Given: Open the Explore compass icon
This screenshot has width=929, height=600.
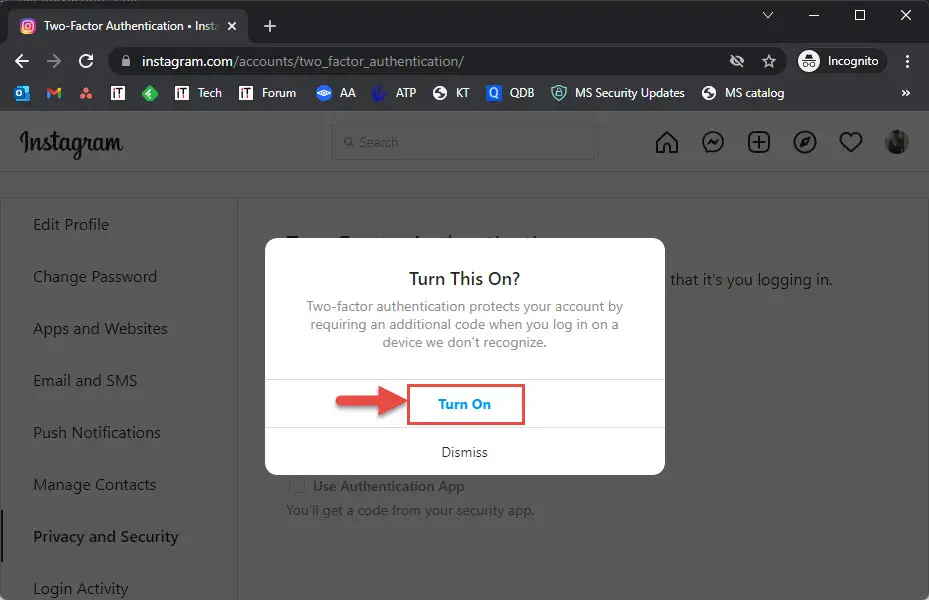Looking at the screenshot, I should click(805, 142).
